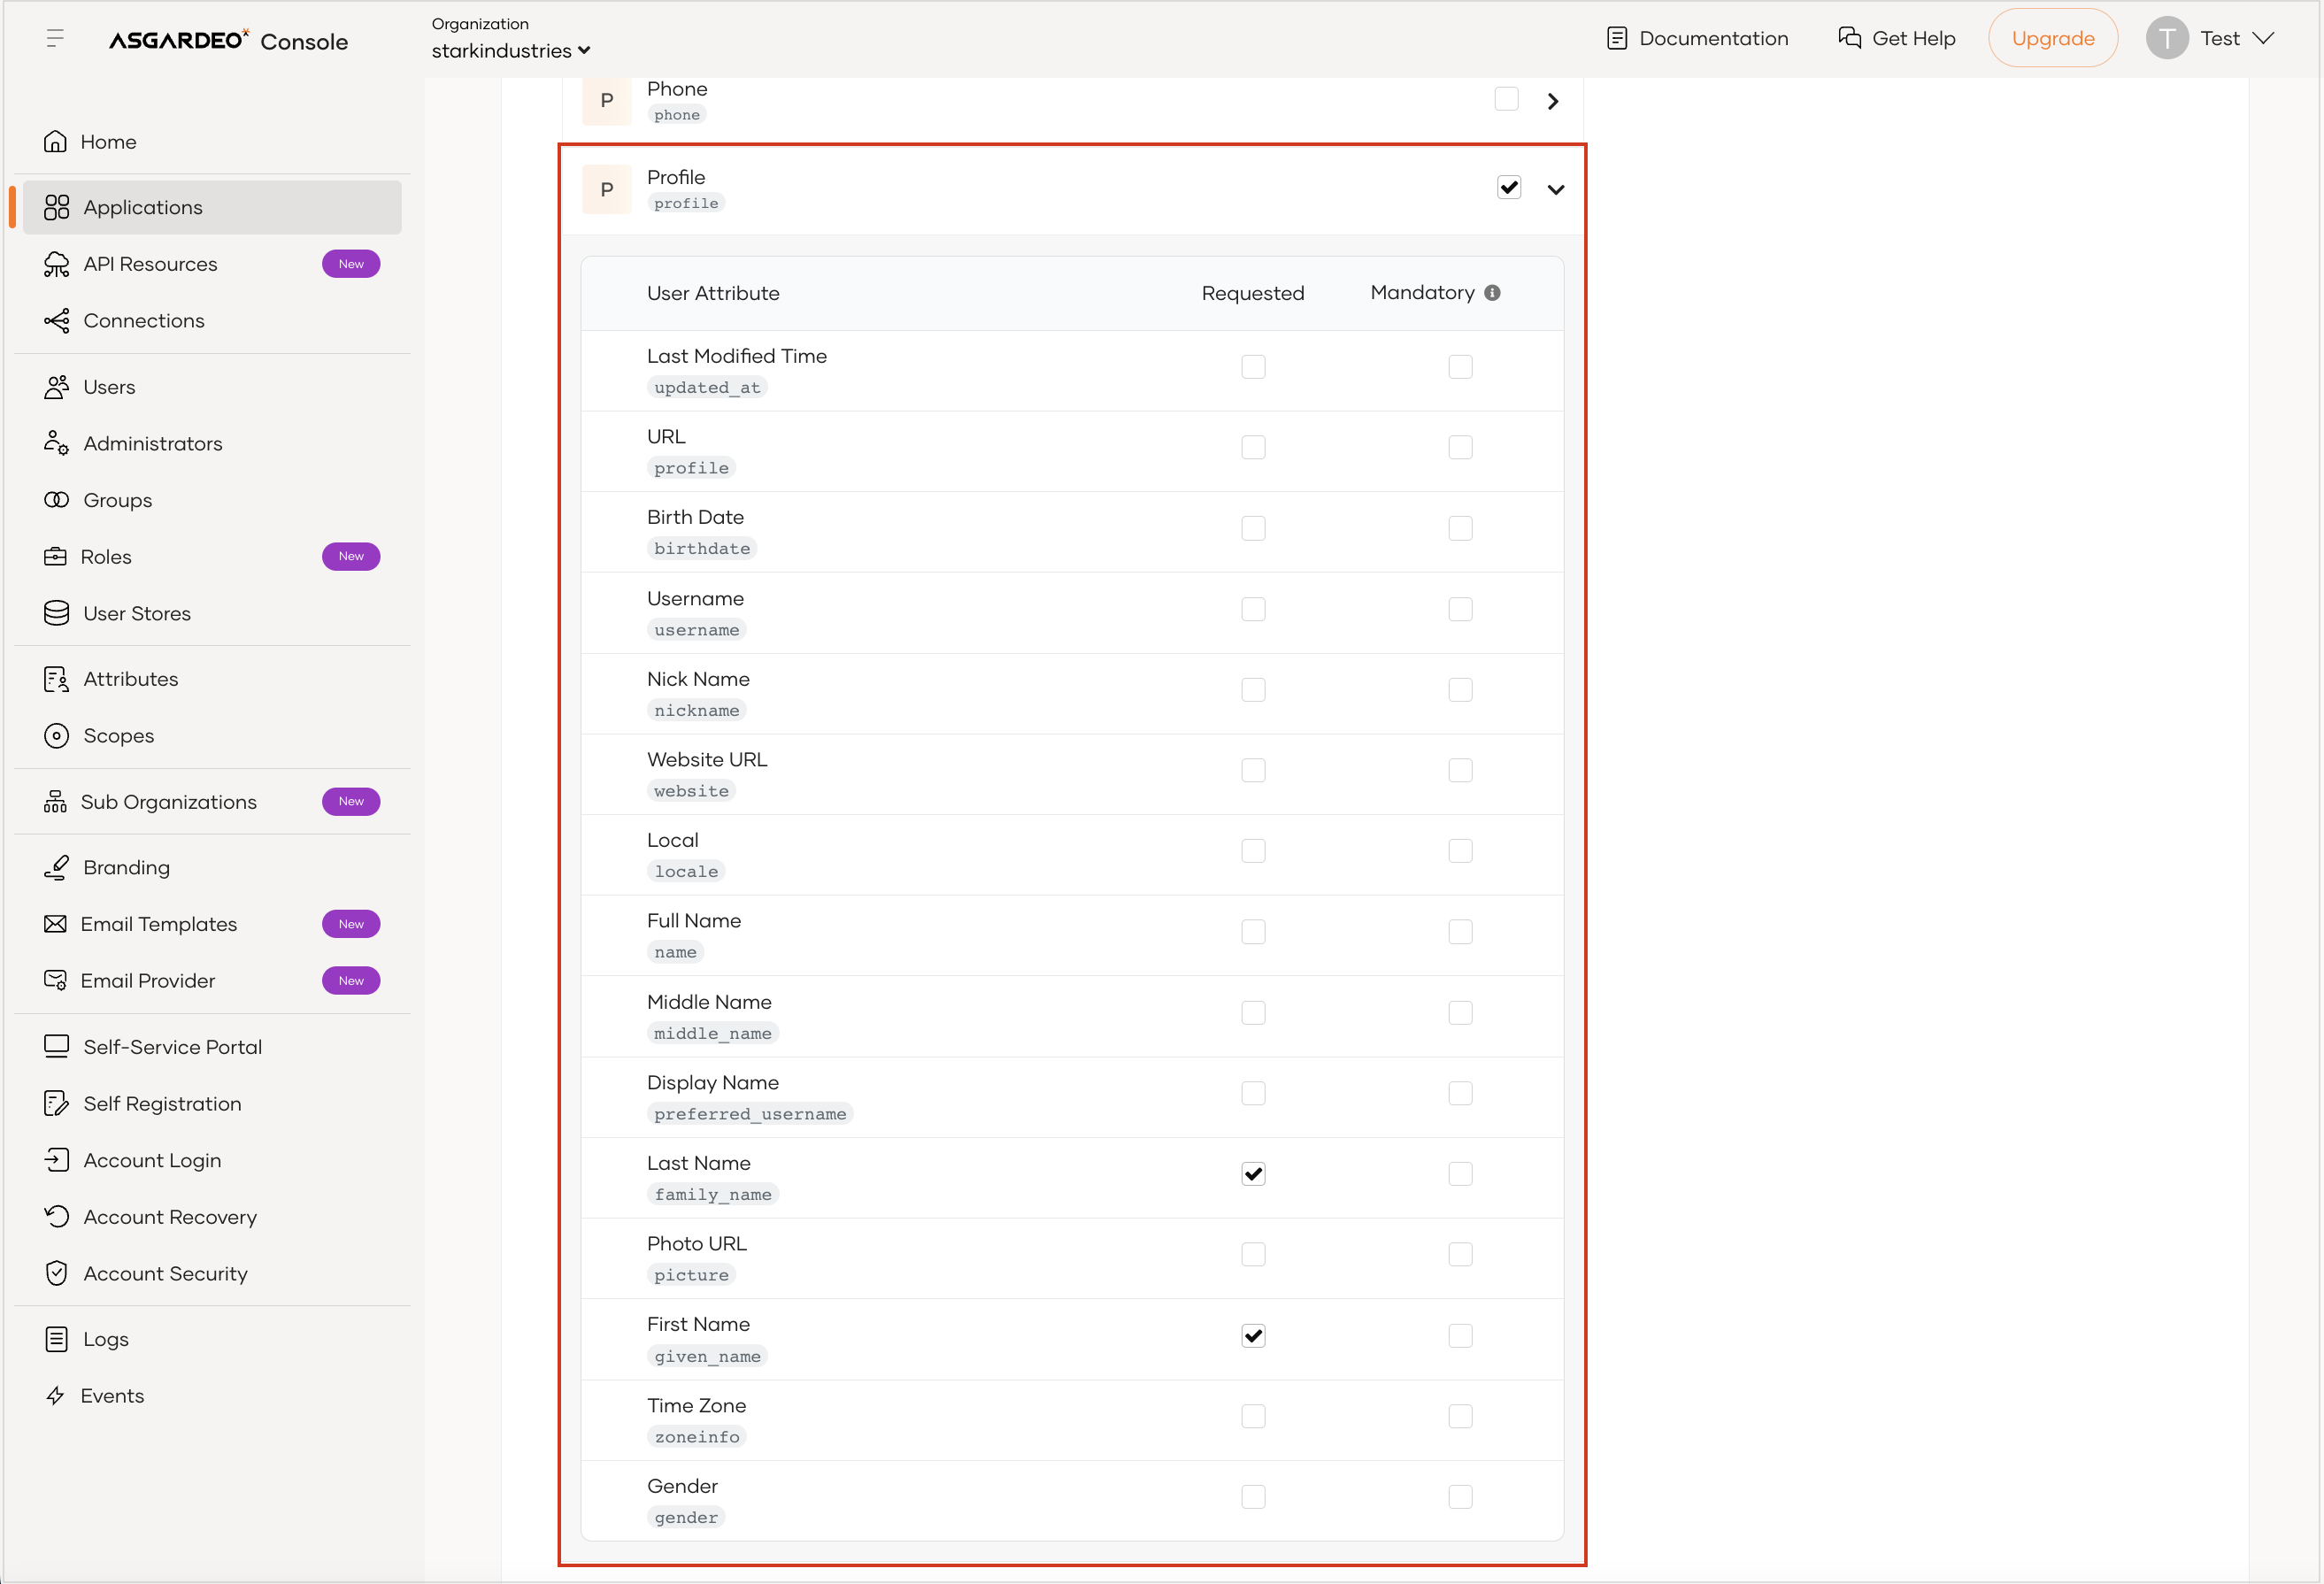Collapse the Profile scope section

click(1556, 189)
